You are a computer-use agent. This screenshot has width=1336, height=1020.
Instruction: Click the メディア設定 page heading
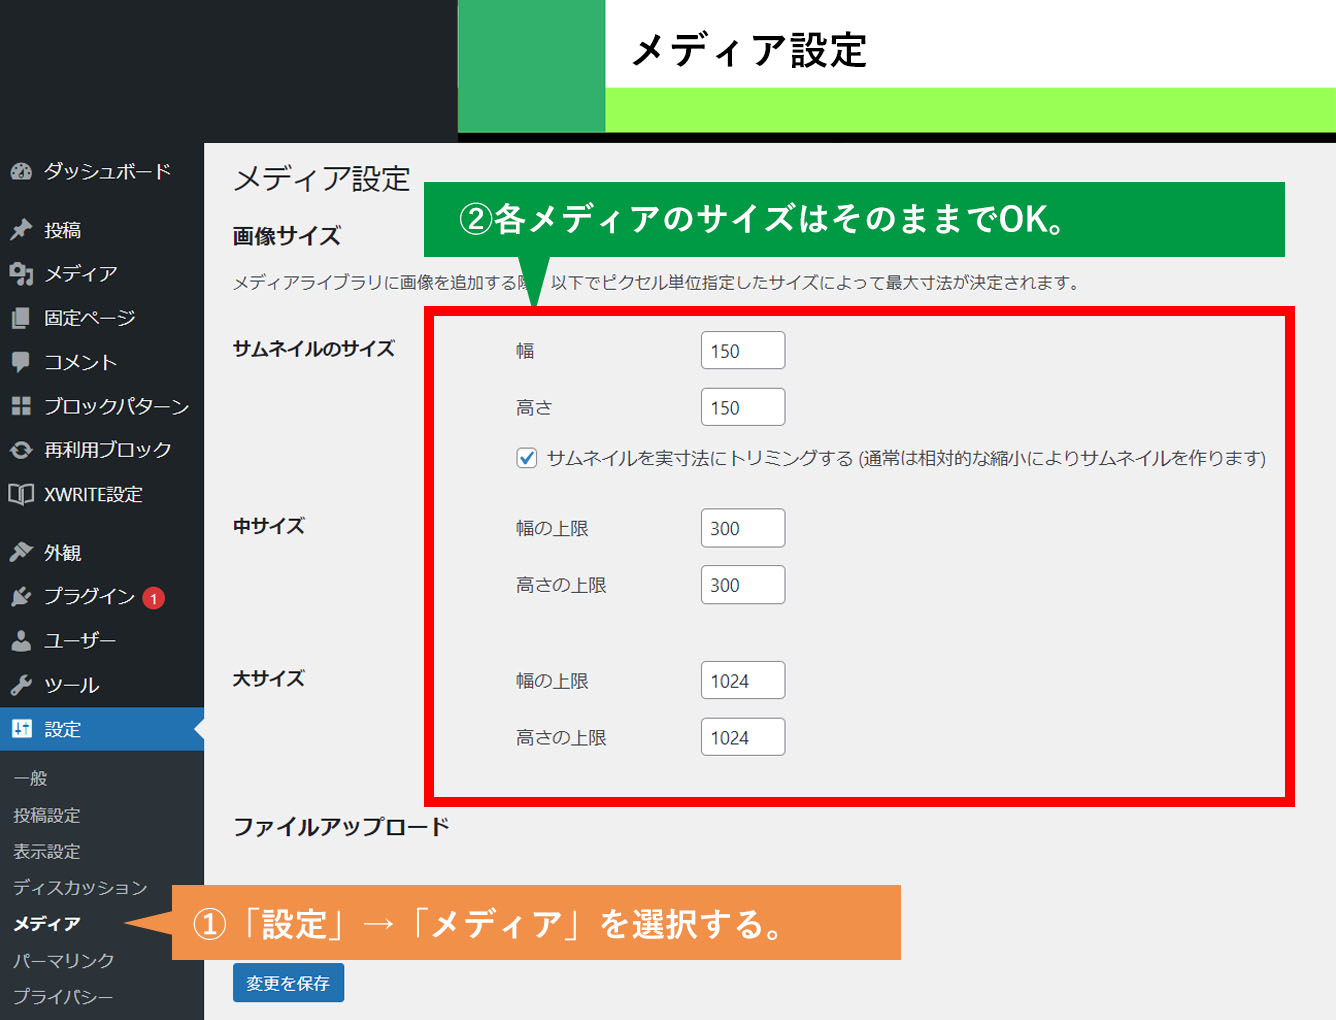(x=322, y=179)
